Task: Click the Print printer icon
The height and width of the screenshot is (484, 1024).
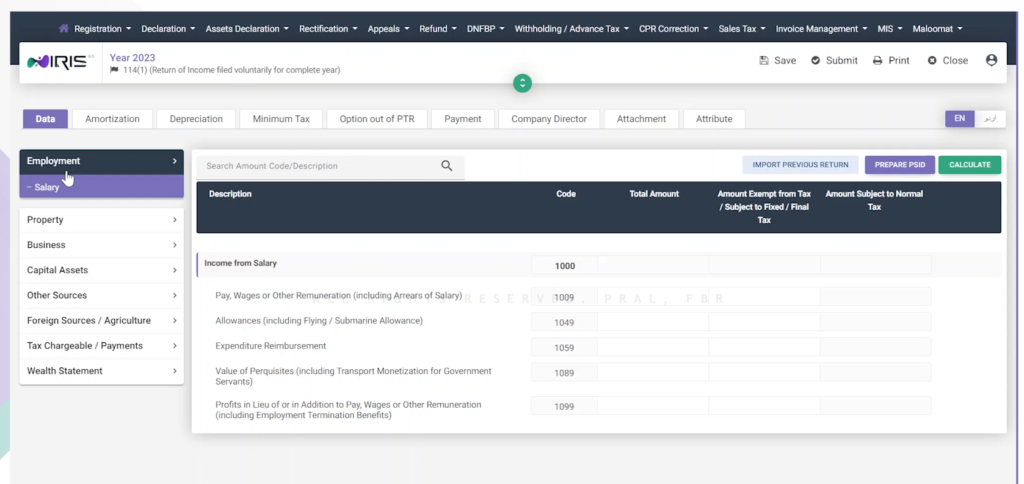Action: tap(877, 61)
